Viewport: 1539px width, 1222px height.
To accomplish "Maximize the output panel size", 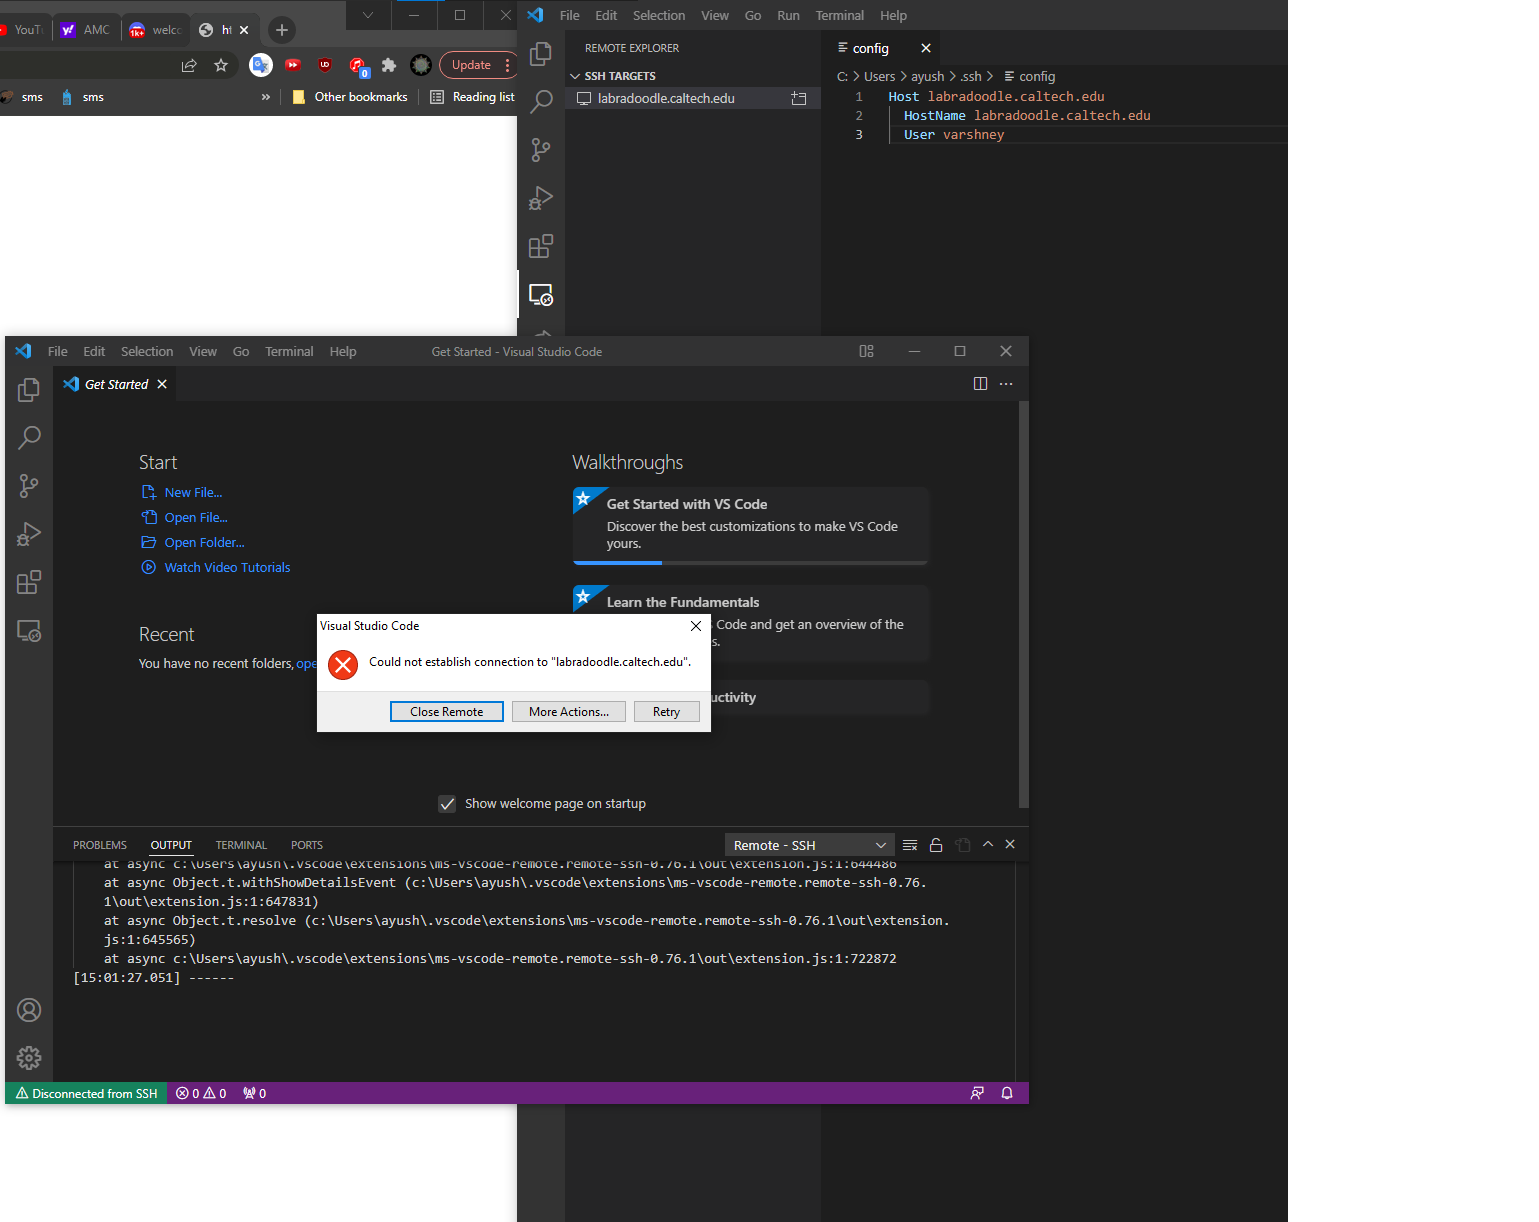I will point(988,844).
